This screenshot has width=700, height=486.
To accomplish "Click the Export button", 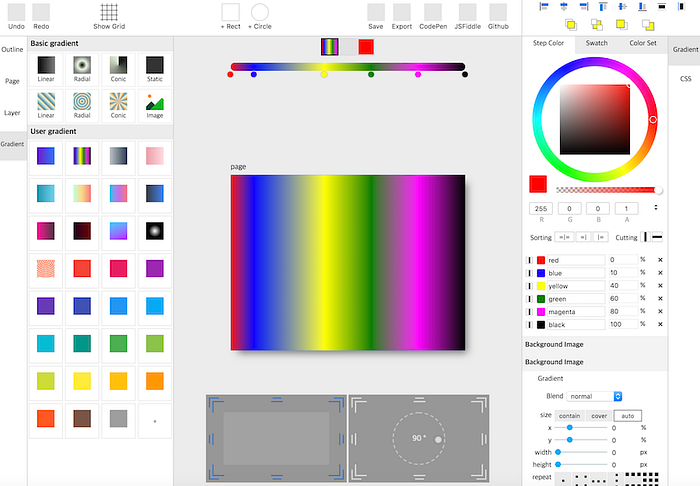I will [x=402, y=17].
